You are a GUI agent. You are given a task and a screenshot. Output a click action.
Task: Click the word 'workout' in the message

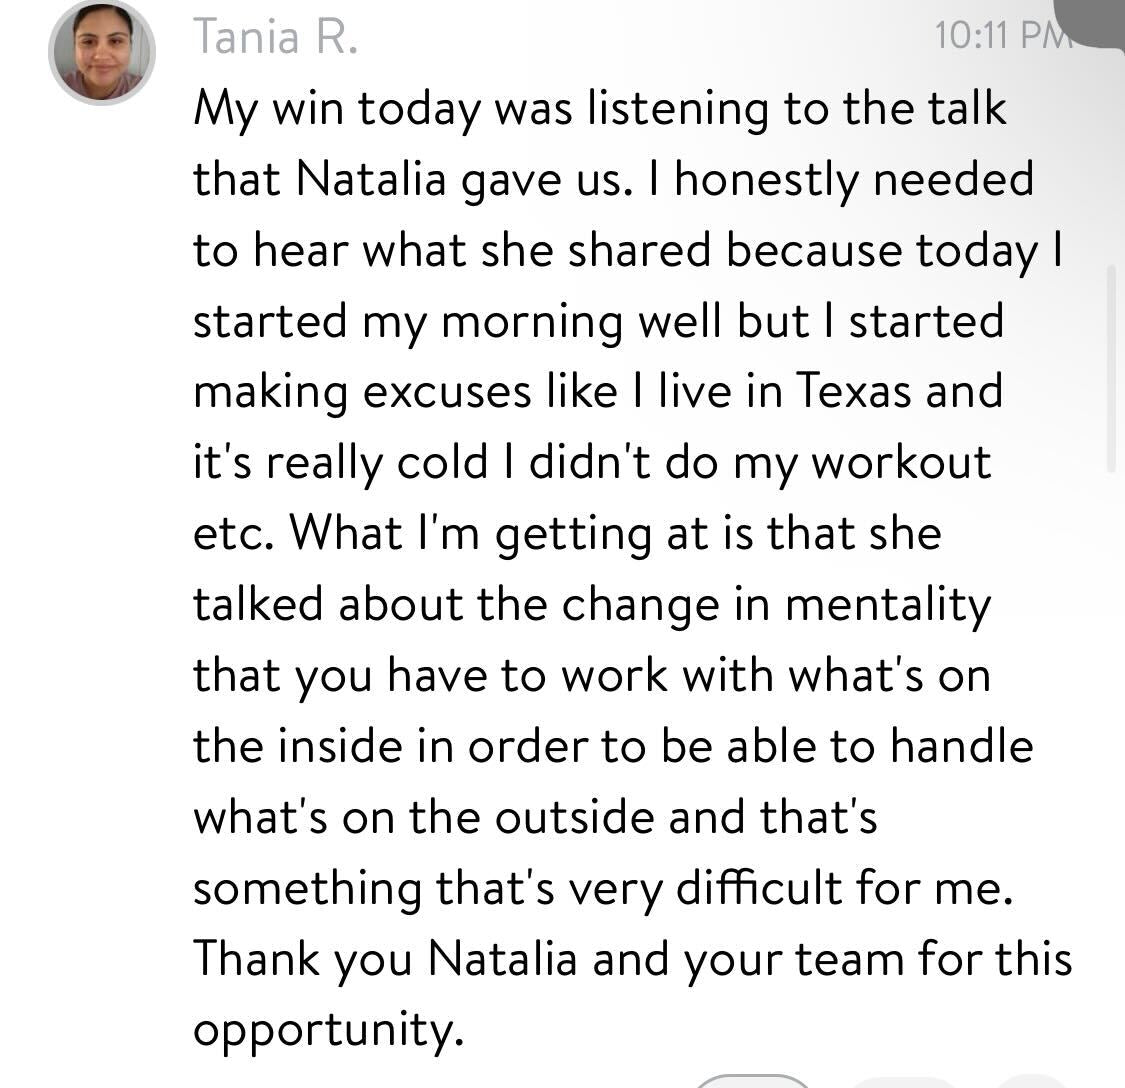900,463
